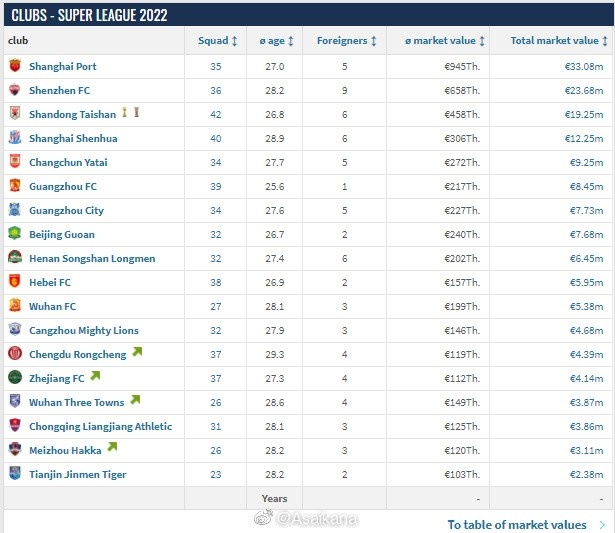
Task: Click the Cangzhou Mighty Lions crest
Action: pyautogui.click(x=15, y=329)
